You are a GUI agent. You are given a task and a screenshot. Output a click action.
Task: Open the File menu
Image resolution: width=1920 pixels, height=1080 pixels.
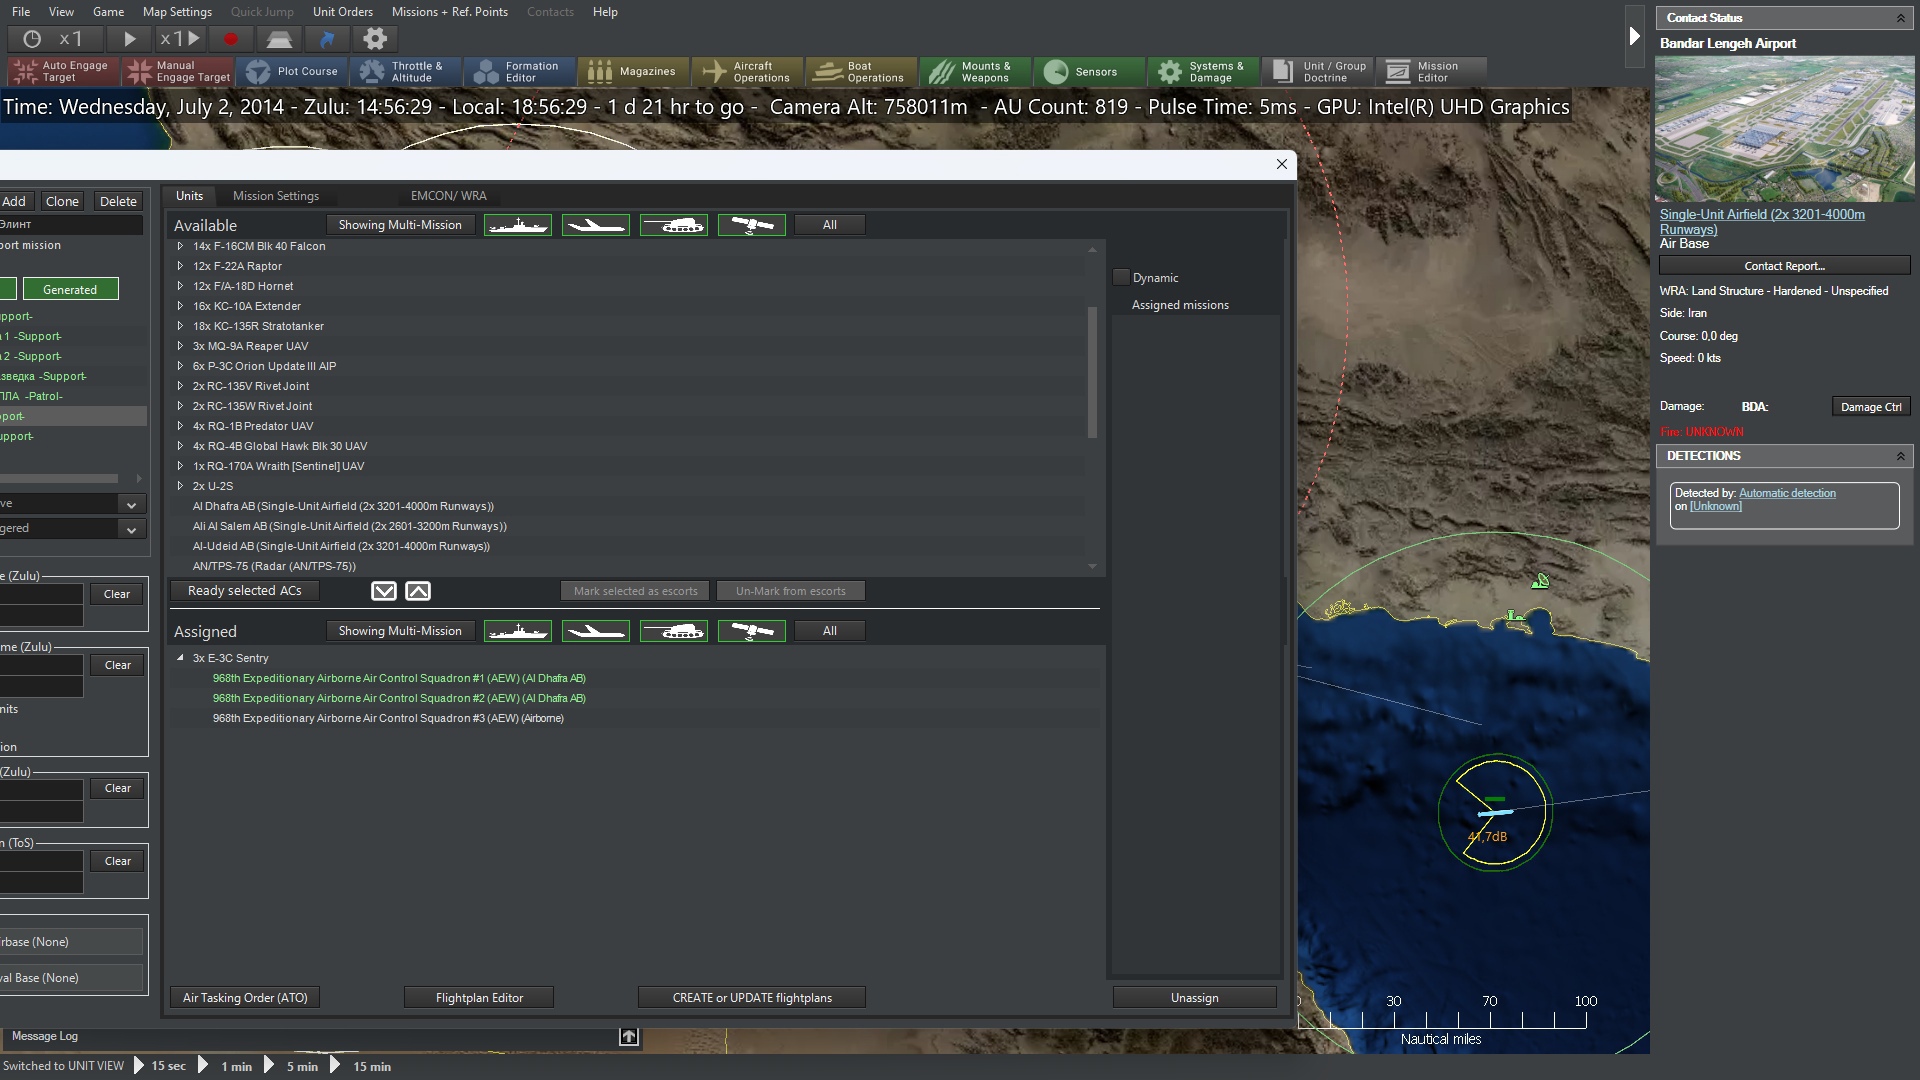click(21, 12)
